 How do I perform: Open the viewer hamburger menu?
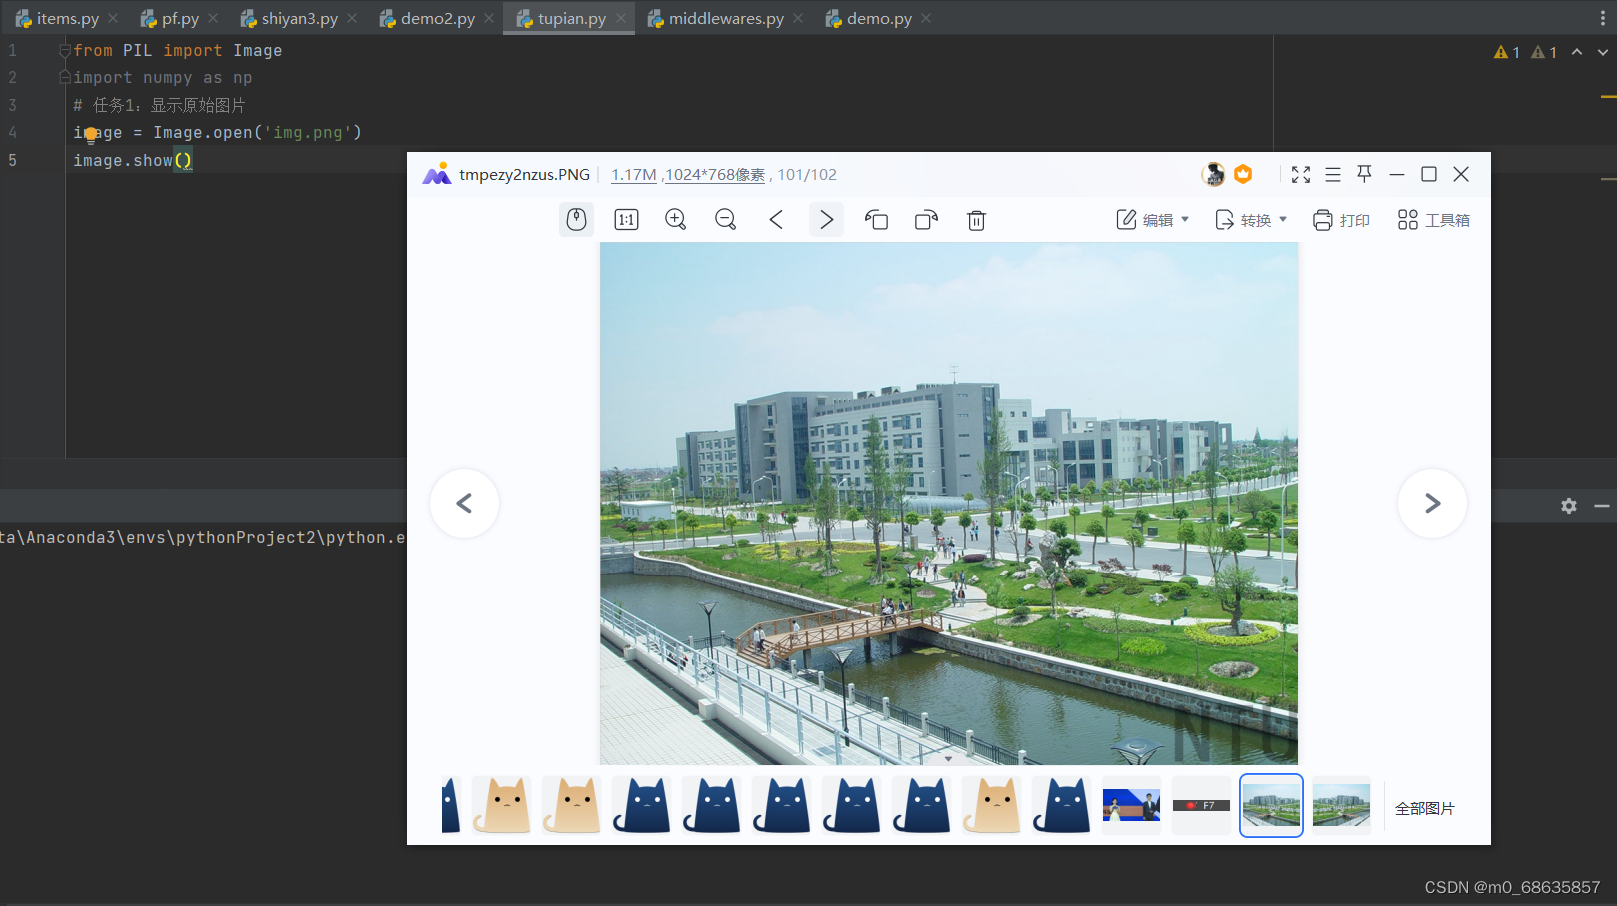point(1333,174)
